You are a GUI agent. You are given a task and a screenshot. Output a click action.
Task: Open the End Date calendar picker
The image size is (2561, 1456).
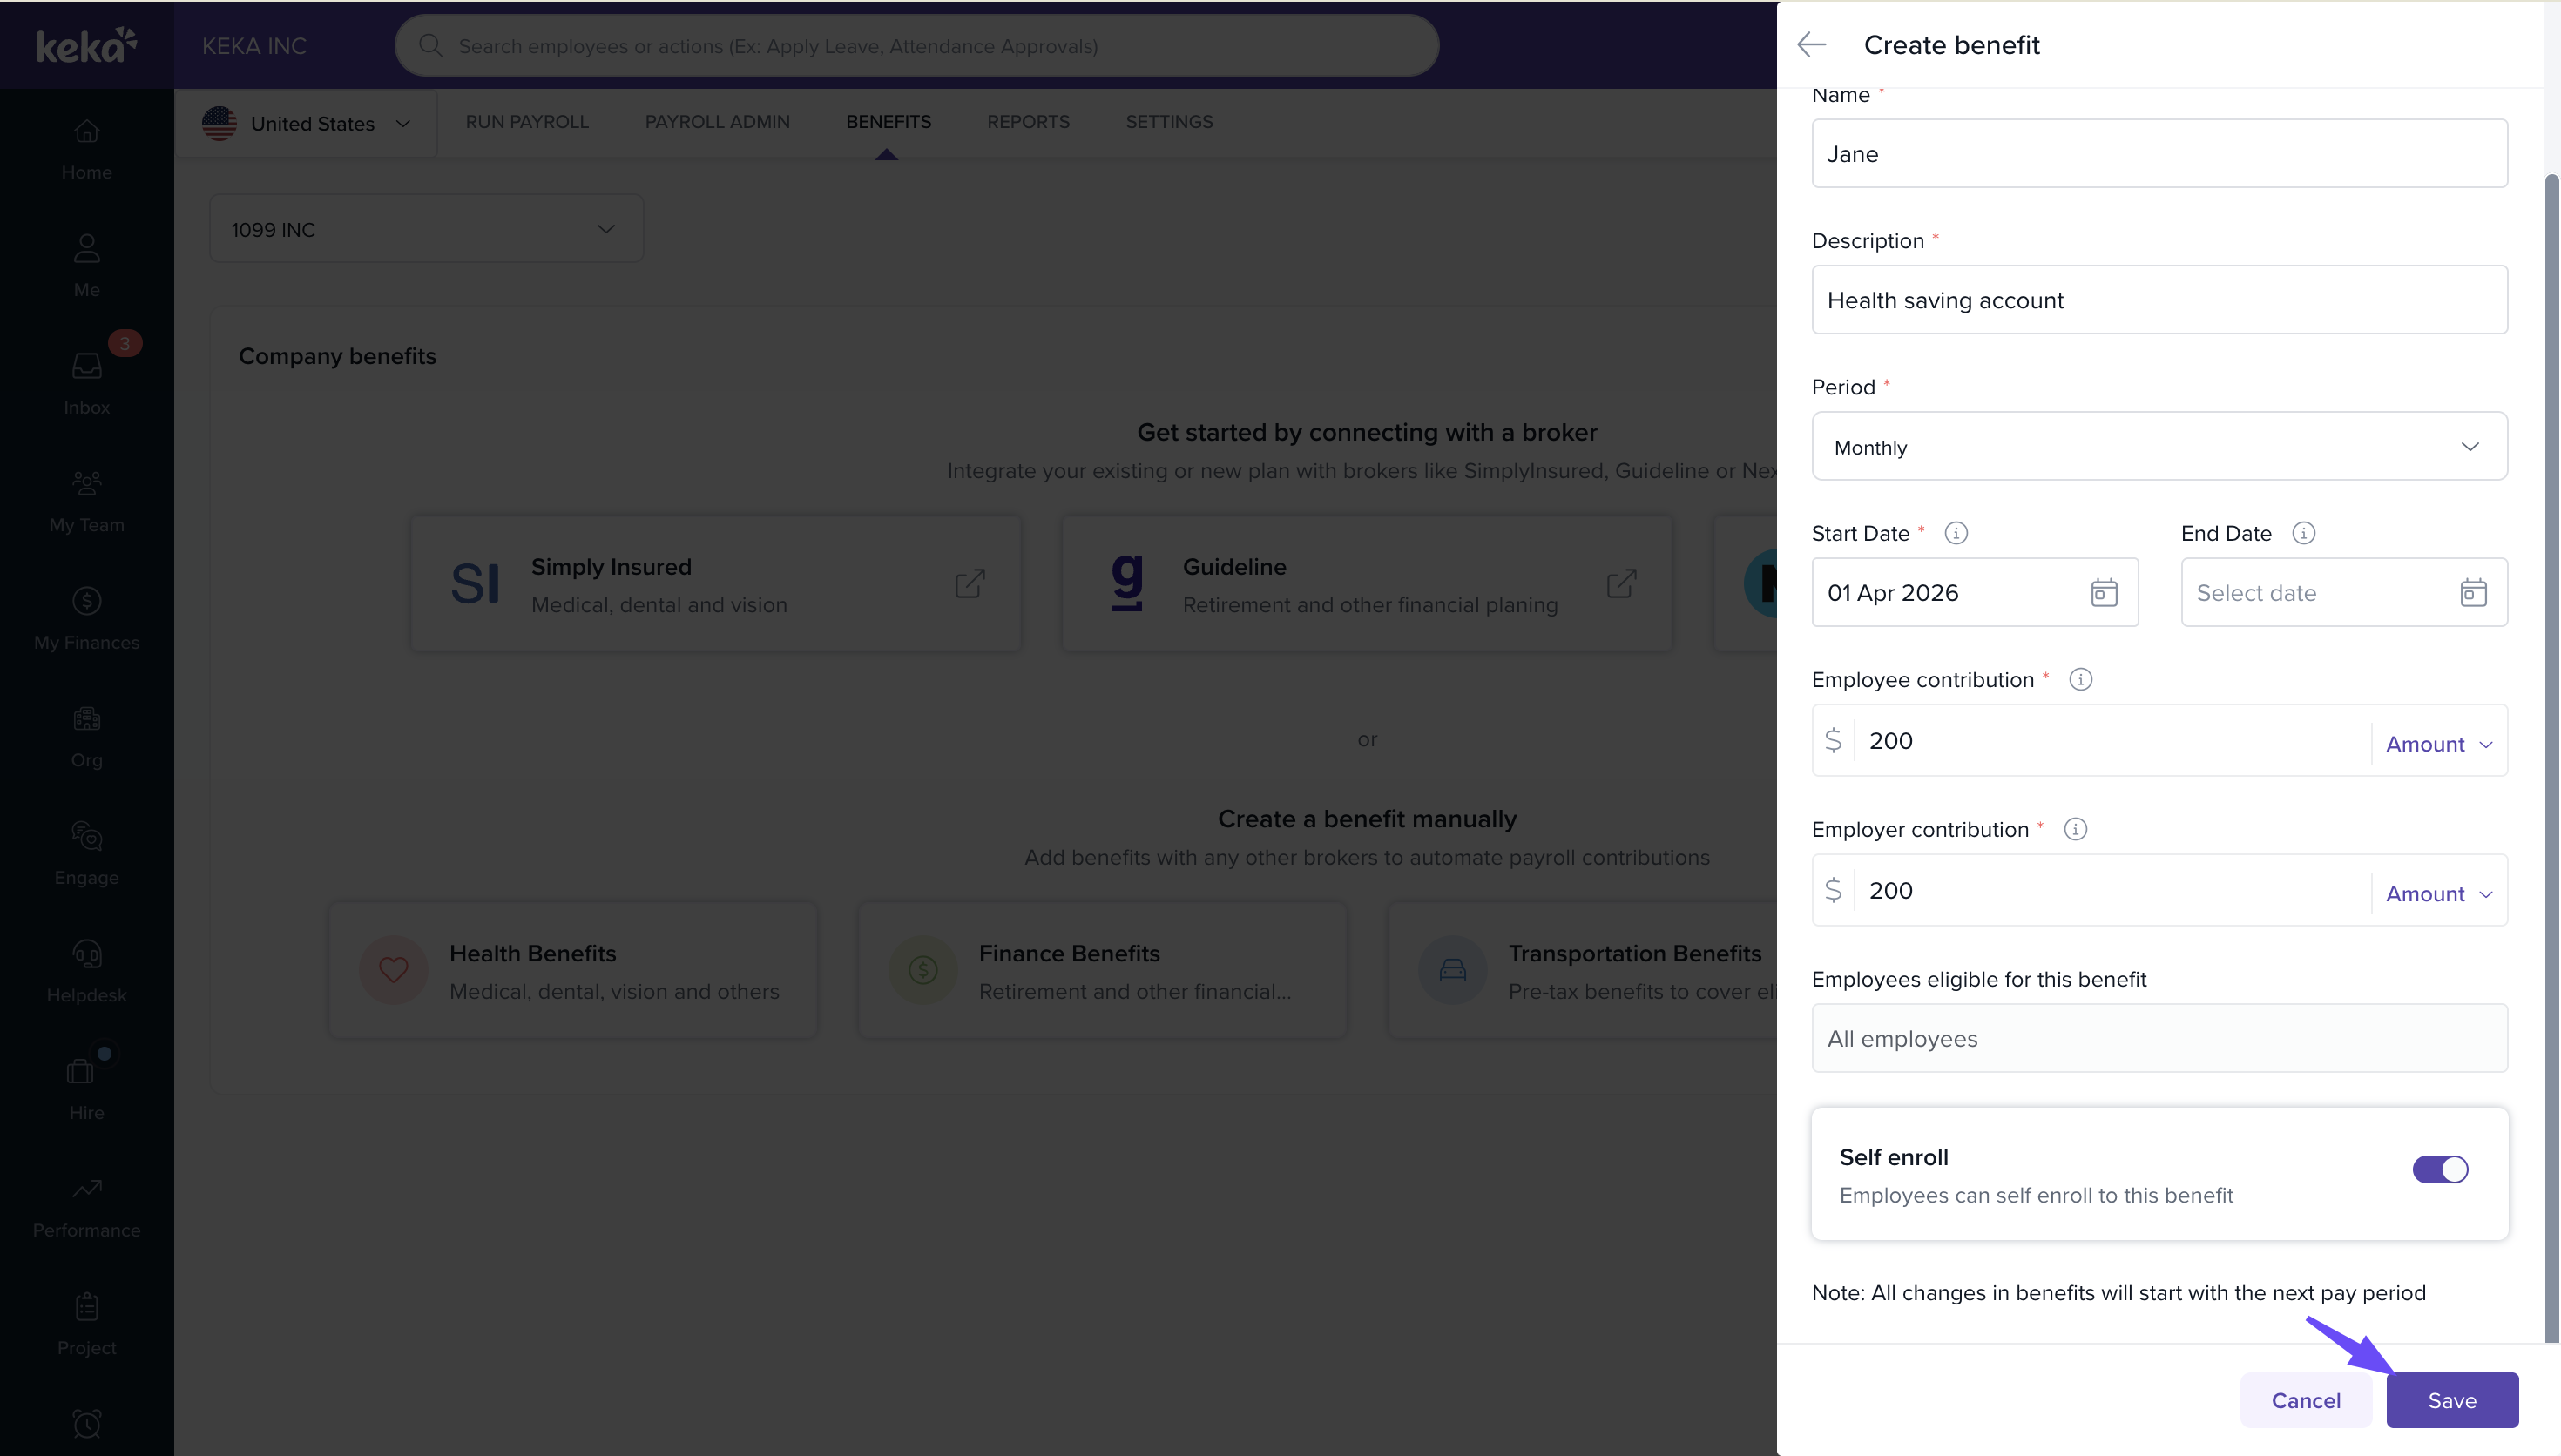click(x=2472, y=593)
